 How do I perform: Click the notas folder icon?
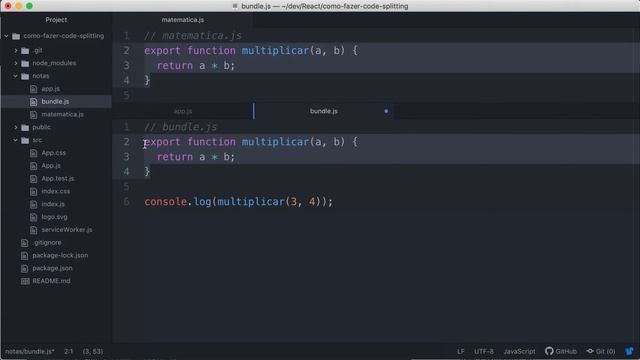25,76
